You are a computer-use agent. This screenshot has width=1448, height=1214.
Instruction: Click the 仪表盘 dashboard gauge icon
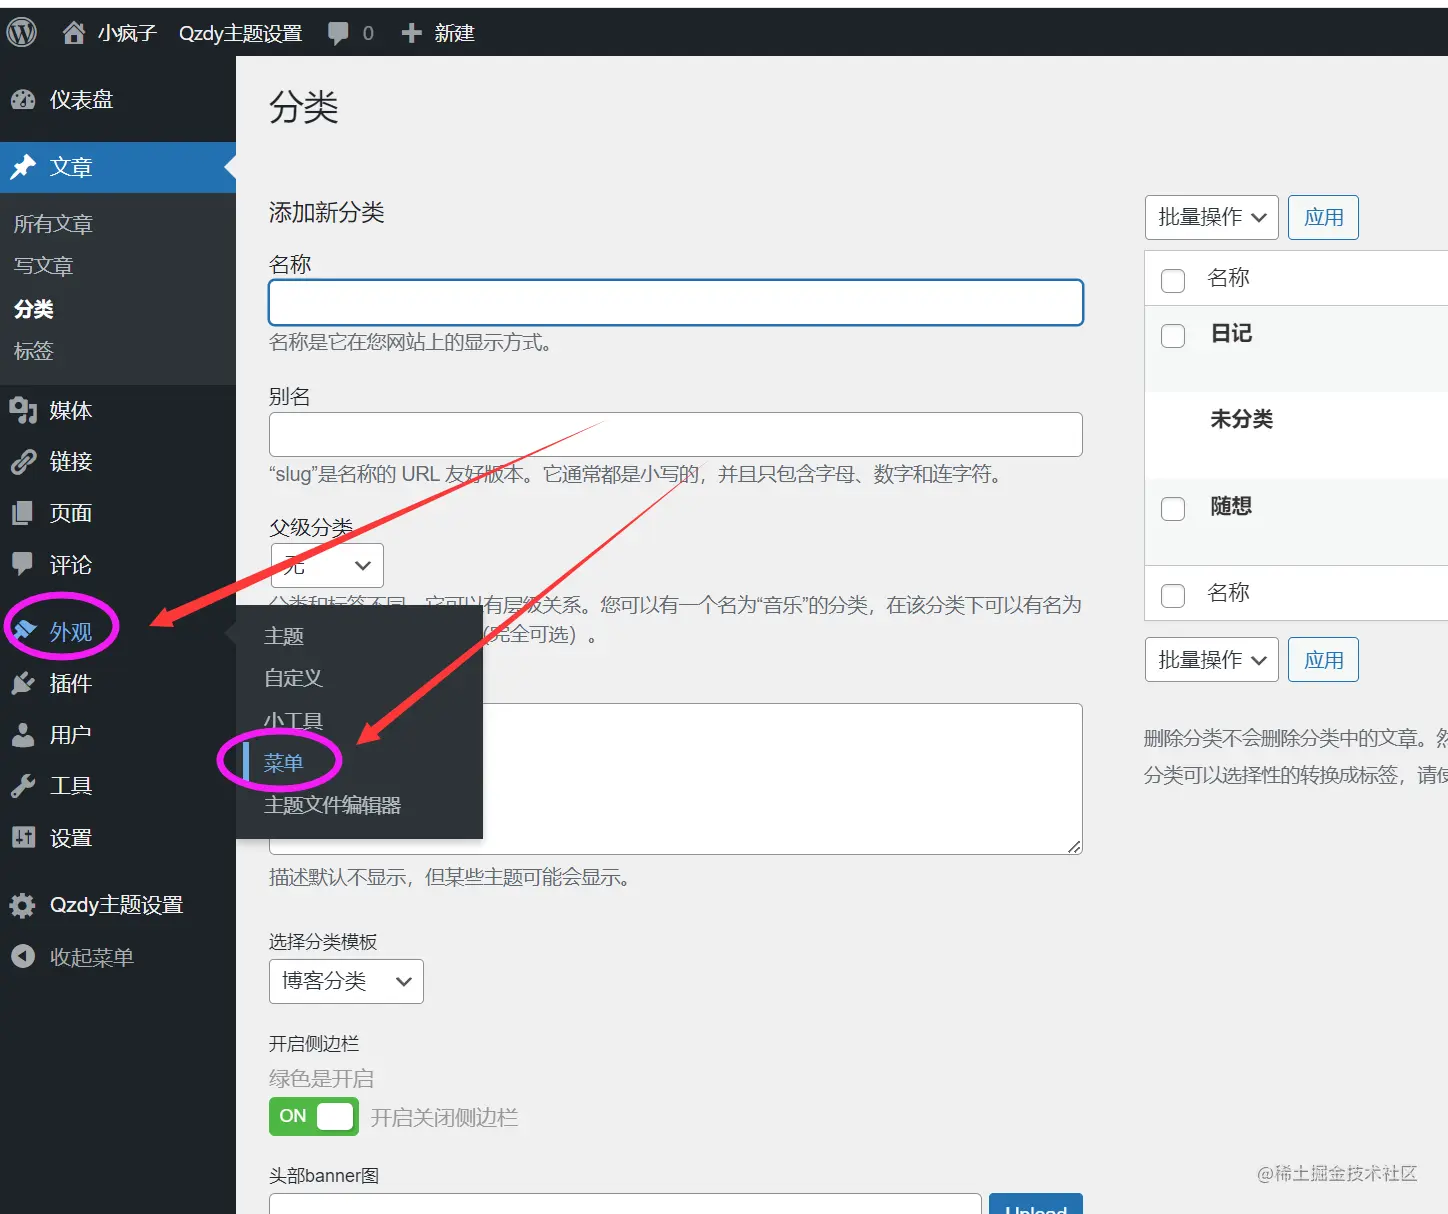(x=23, y=100)
